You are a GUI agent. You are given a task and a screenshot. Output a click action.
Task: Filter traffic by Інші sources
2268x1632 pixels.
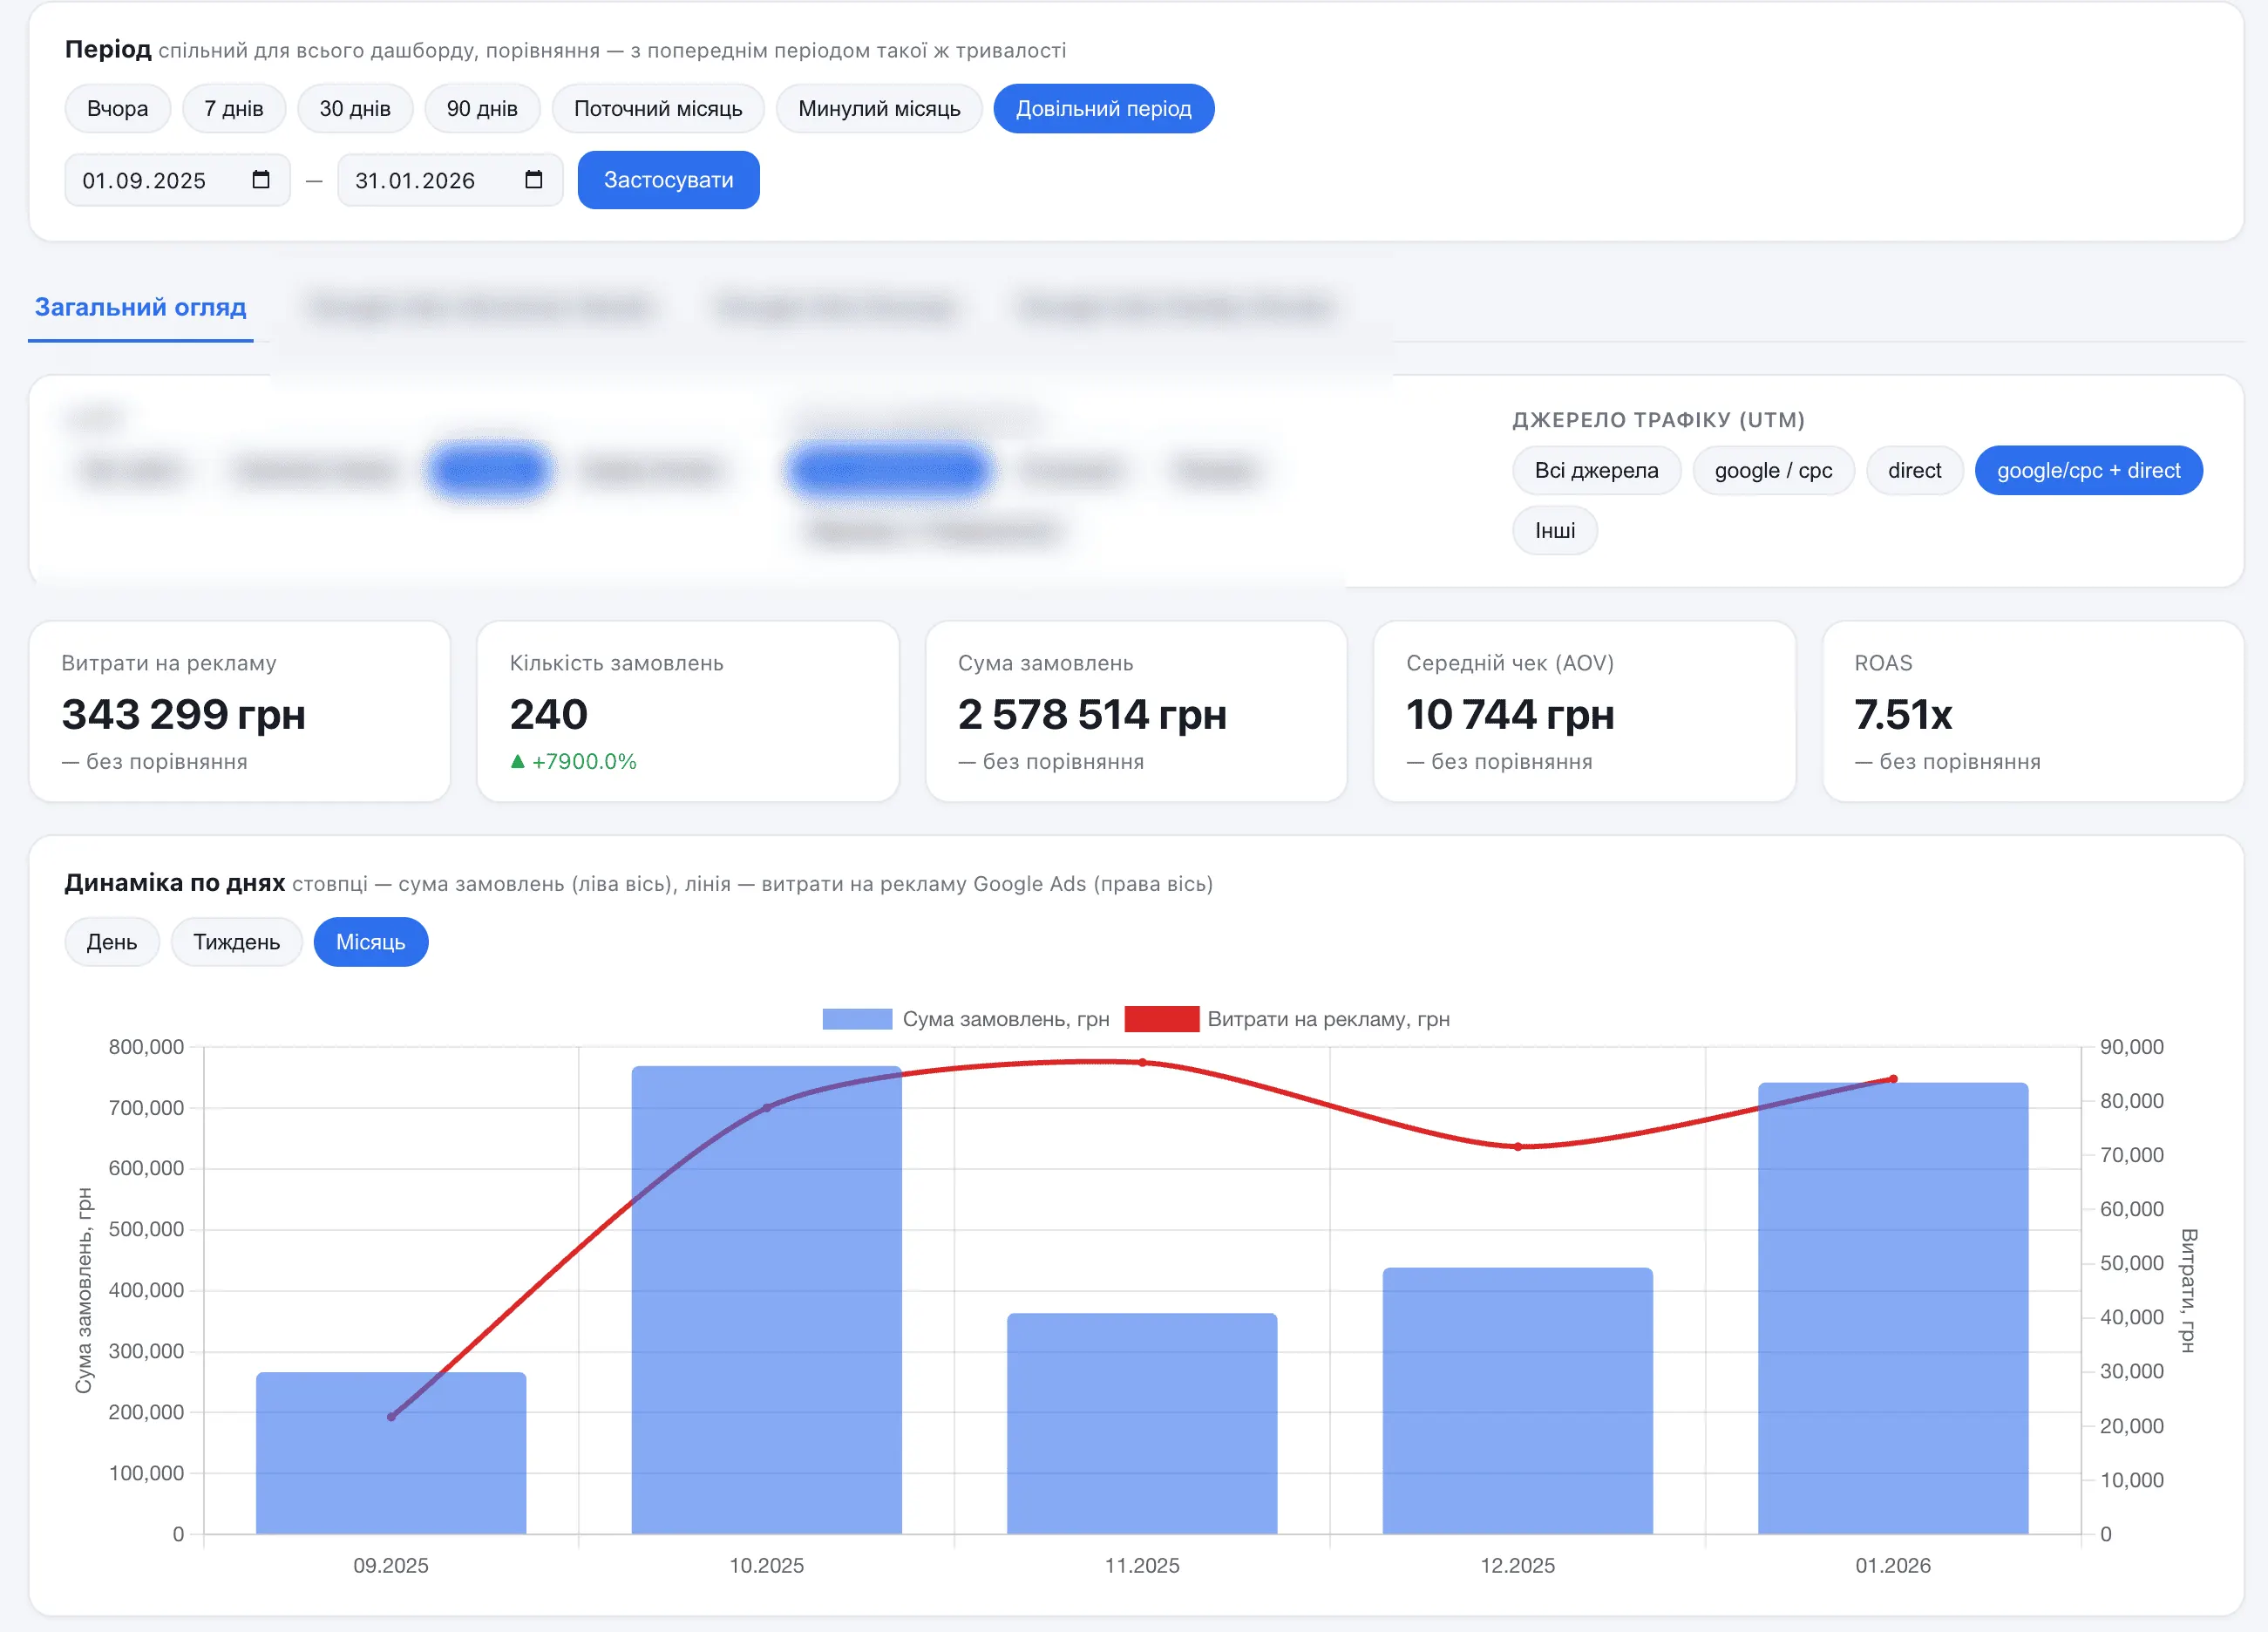[x=1555, y=530]
